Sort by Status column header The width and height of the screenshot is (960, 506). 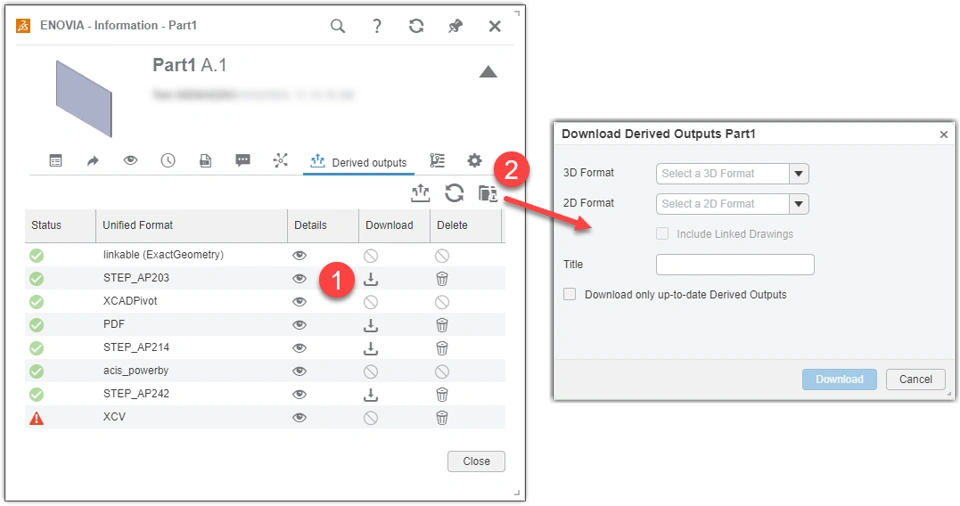click(60, 225)
